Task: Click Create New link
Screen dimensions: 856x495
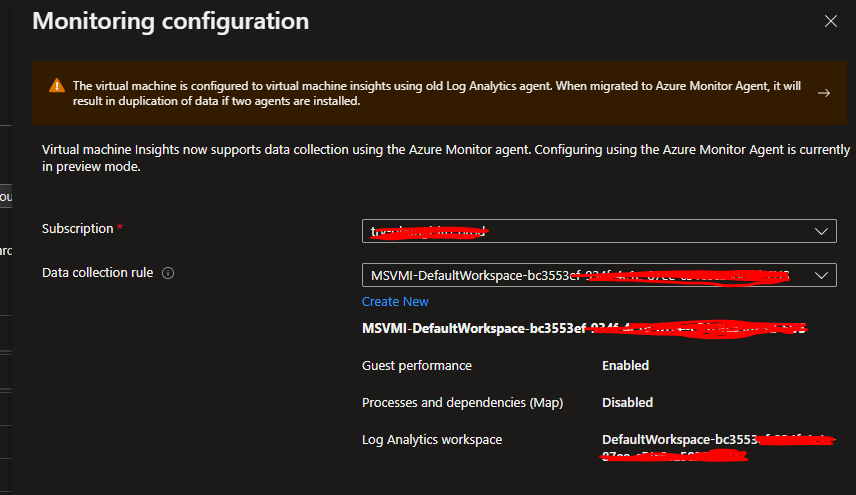Action: (395, 302)
